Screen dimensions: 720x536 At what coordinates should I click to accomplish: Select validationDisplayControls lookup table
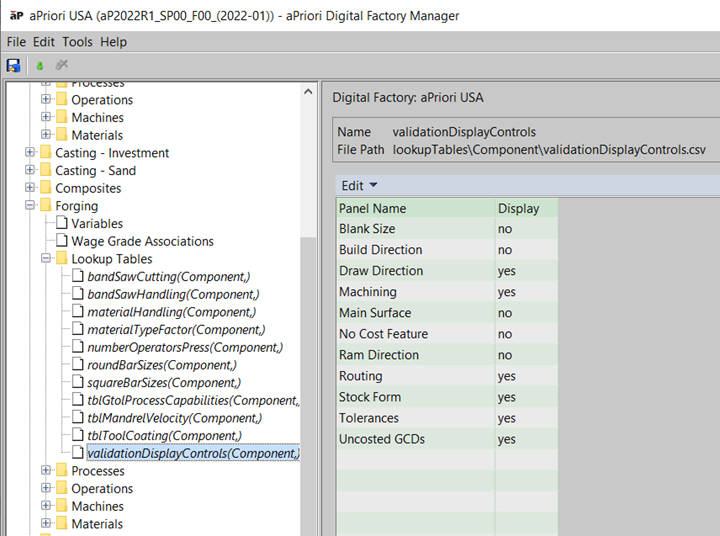click(x=193, y=453)
